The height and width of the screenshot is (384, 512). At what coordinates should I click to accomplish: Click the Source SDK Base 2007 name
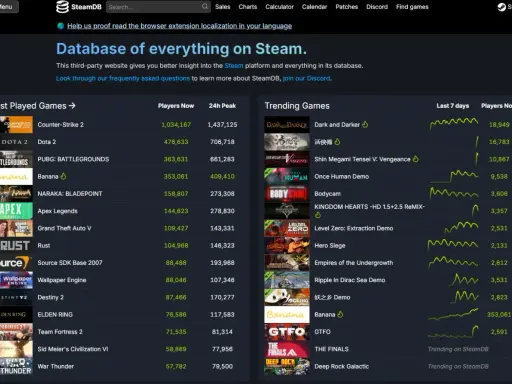[x=70, y=263]
